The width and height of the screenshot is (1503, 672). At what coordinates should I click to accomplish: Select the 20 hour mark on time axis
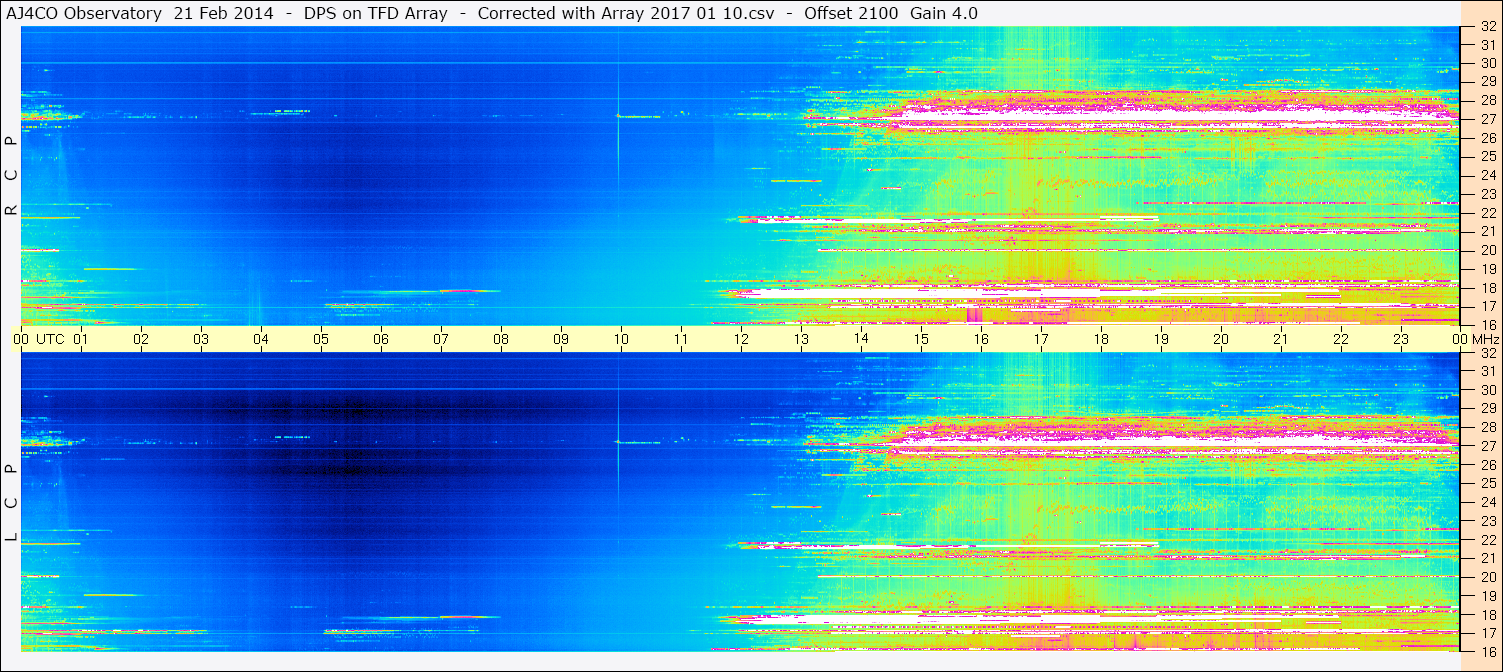click(x=1221, y=339)
